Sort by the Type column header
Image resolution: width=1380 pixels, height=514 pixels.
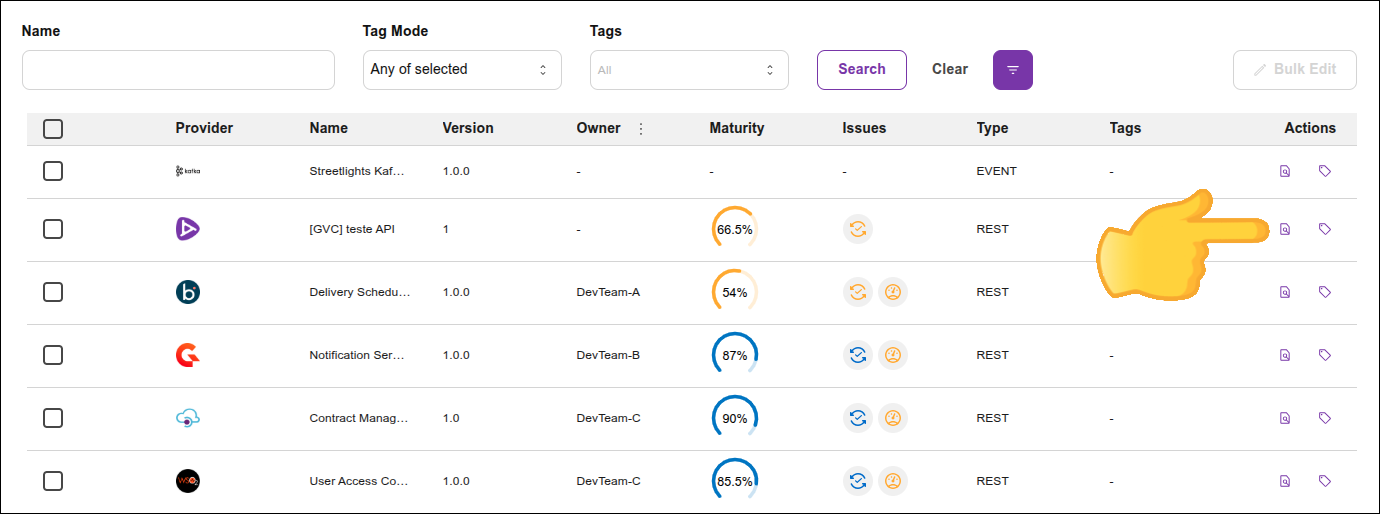click(992, 128)
